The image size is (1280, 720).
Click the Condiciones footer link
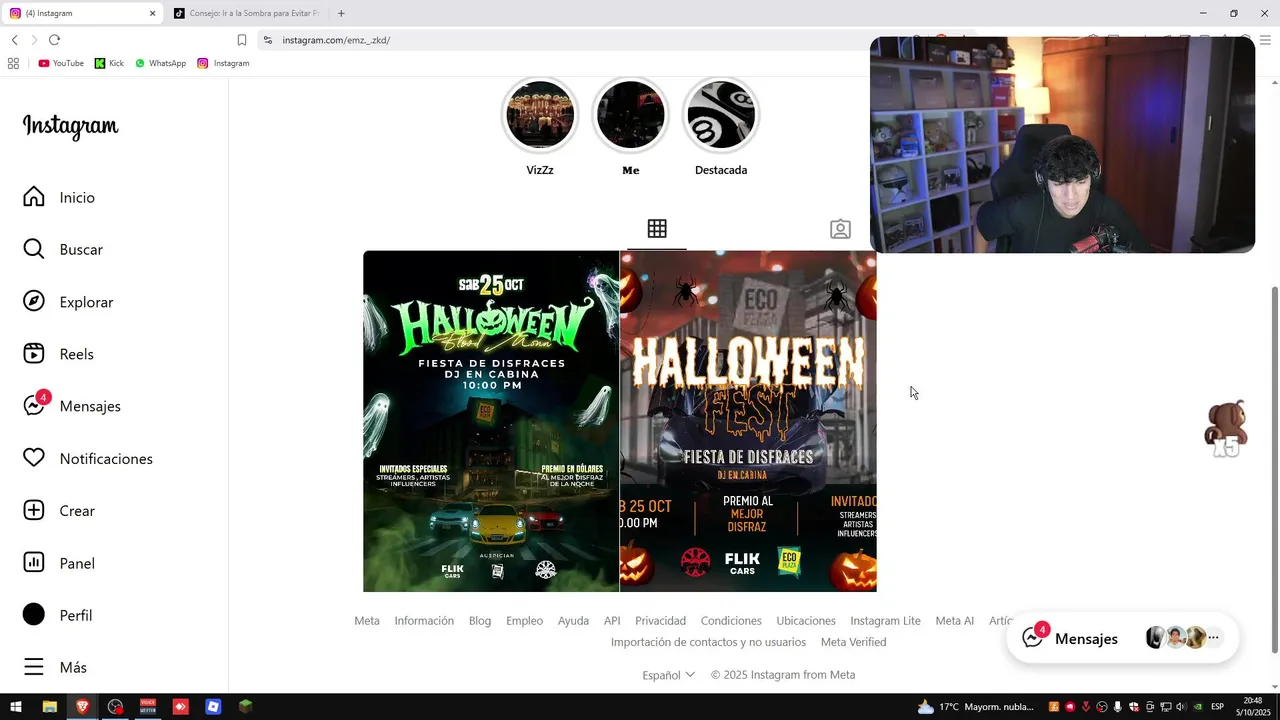coord(731,621)
